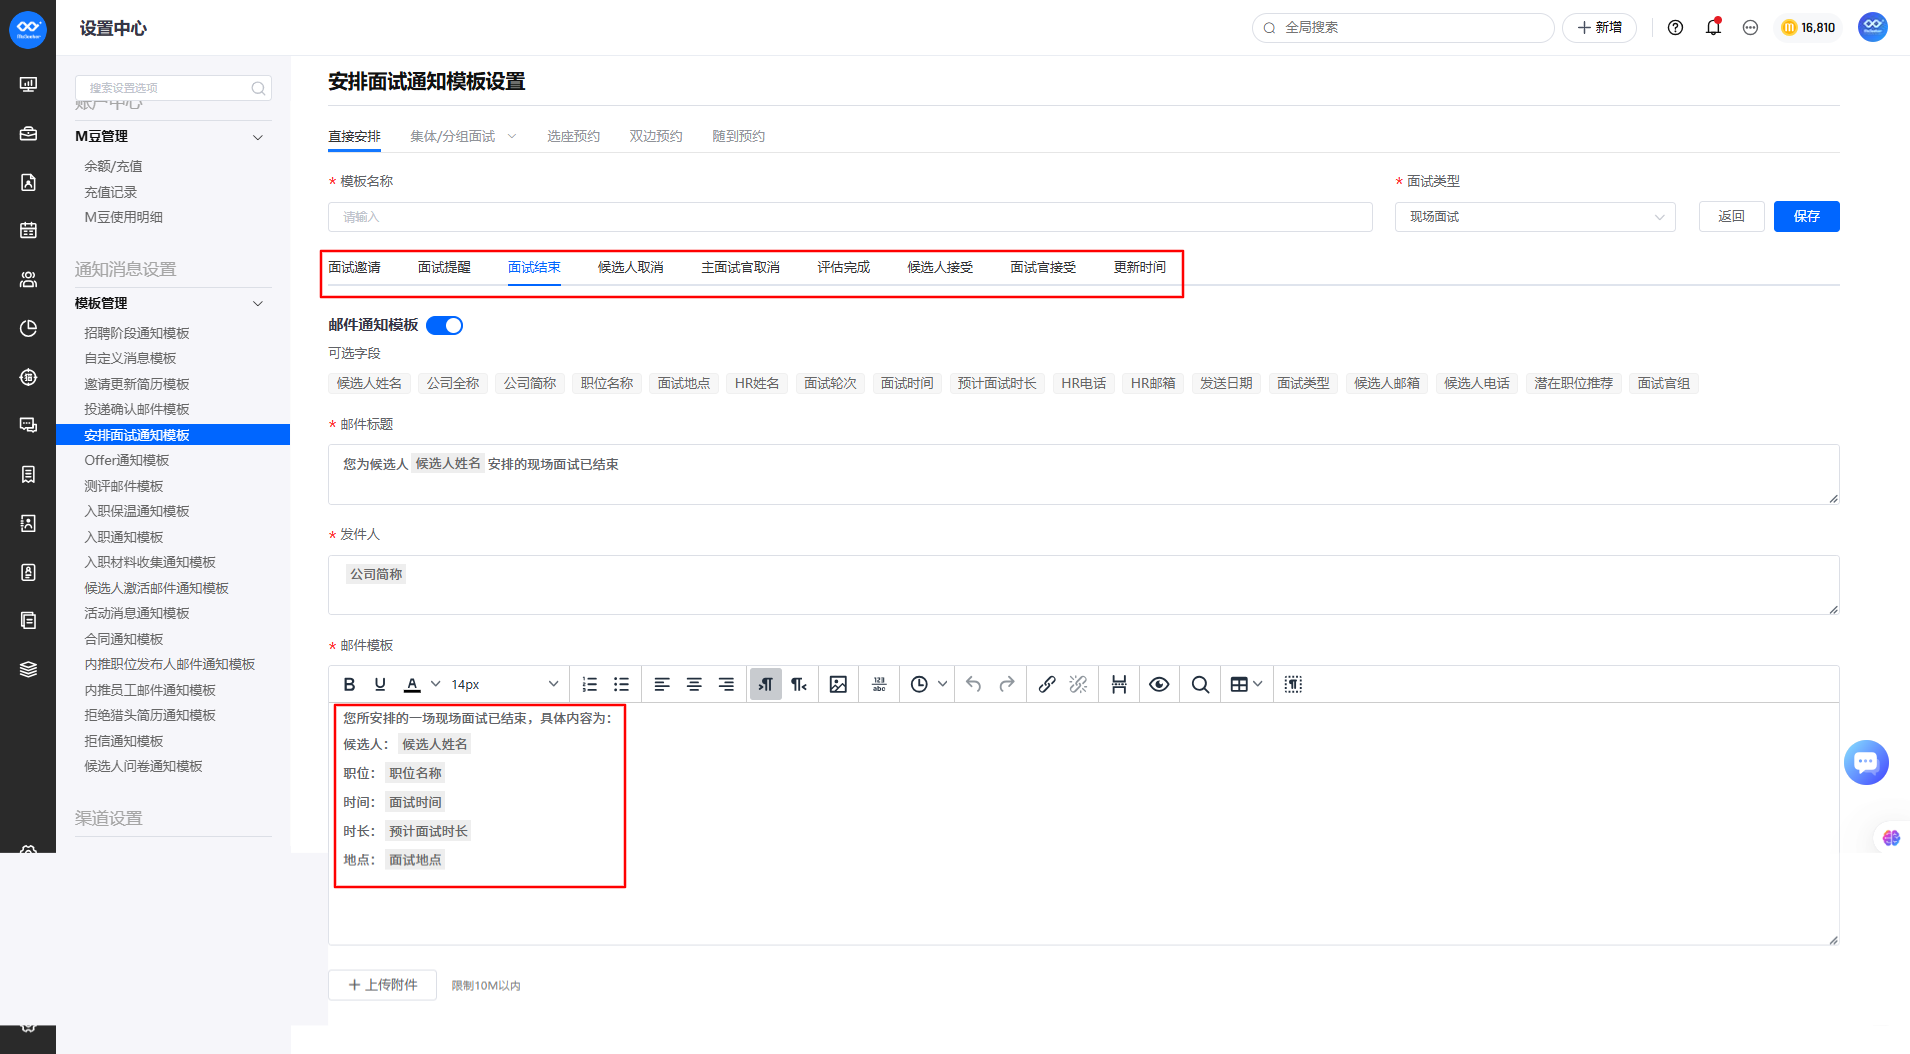The image size is (1910, 1054).
Task: Align text right in editor
Action: (x=726, y=685)
